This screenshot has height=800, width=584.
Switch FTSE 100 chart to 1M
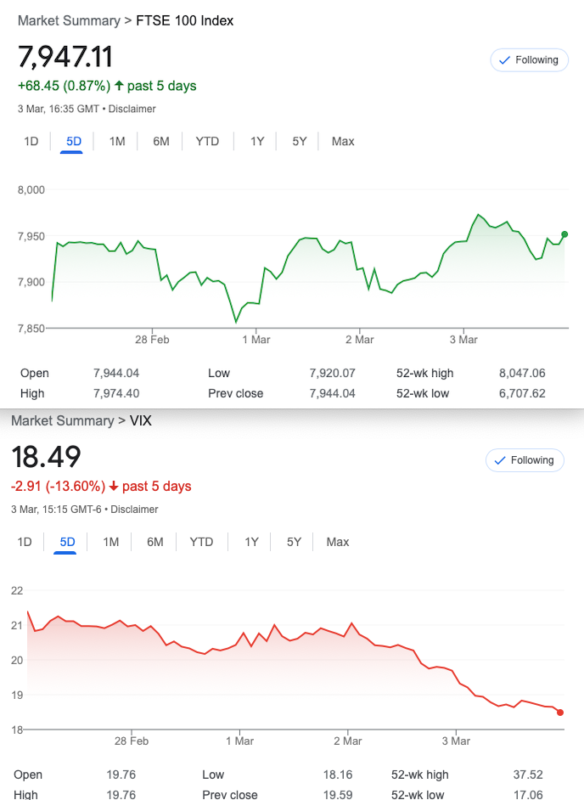[x=117, y=141]
